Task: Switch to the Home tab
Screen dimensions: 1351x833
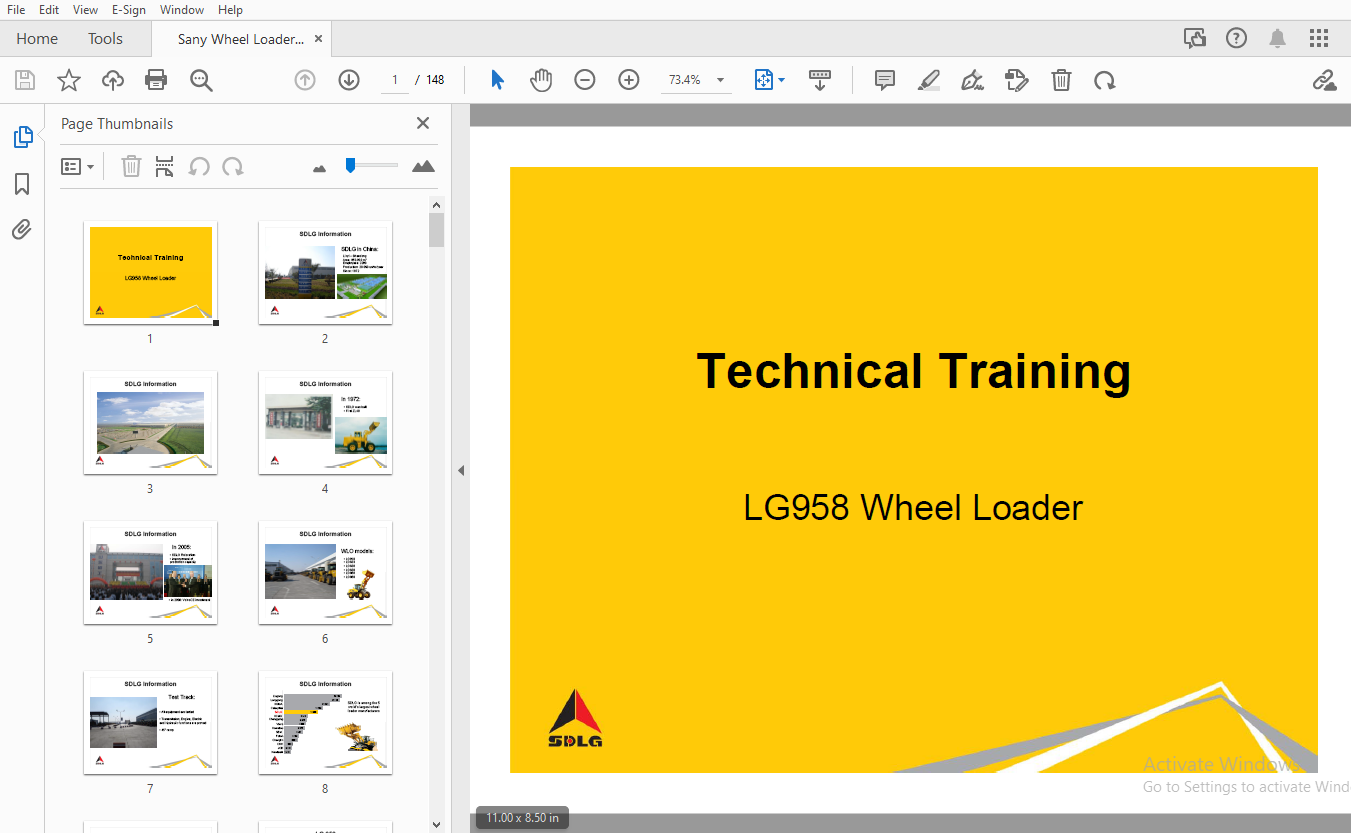Action: (x=37, y=39)
